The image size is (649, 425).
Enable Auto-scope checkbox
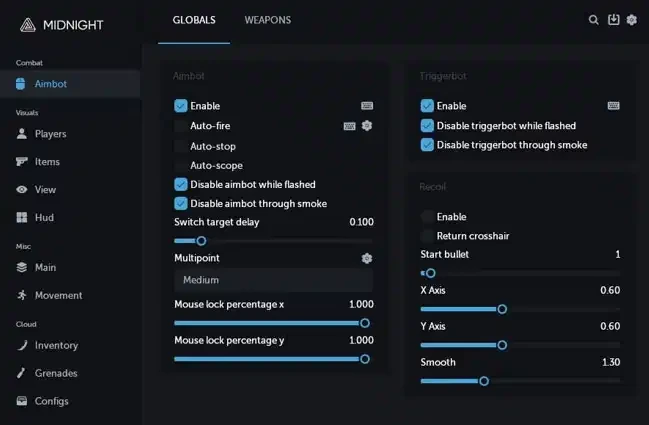[180, 166]
